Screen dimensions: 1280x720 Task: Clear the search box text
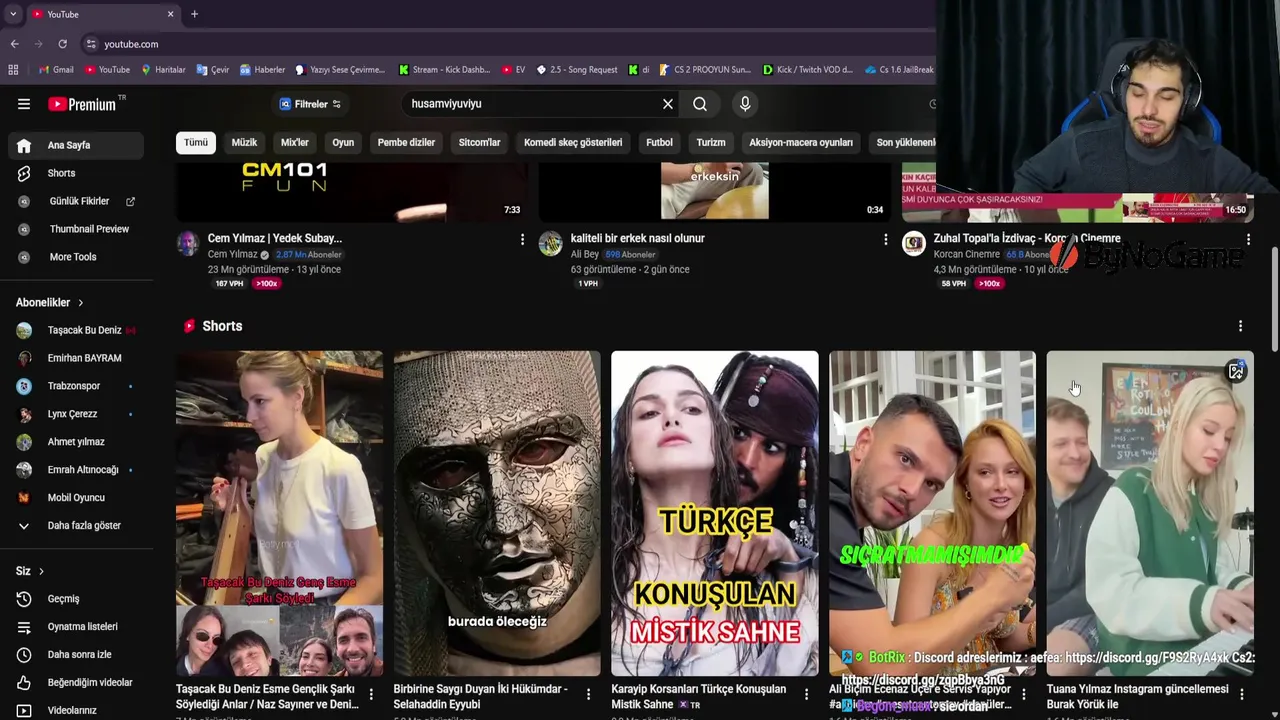tap(668, 104)
